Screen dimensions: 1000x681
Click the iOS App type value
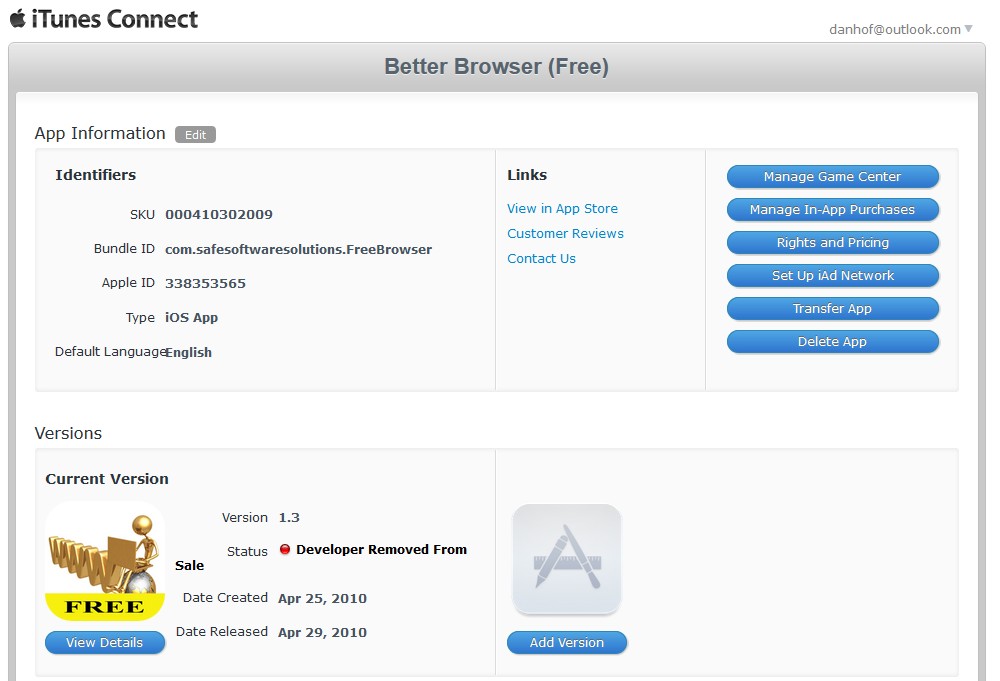point(191,318)
